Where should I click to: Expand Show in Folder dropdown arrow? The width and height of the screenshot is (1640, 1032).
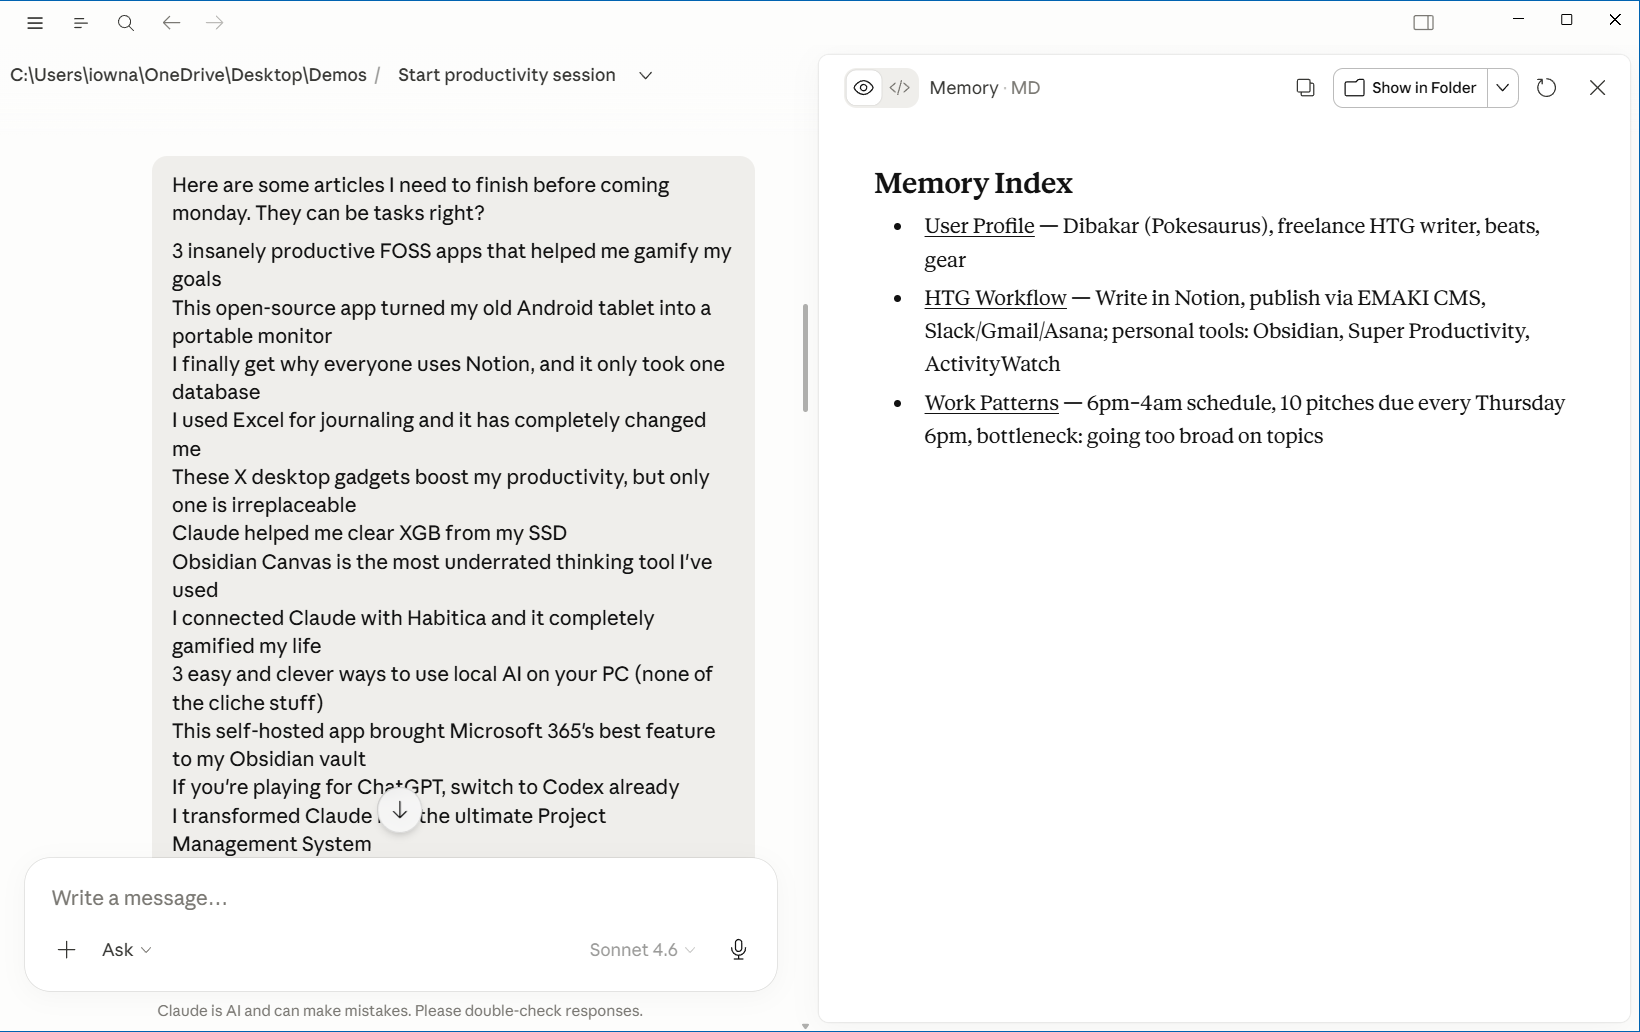pos(1503,88)
